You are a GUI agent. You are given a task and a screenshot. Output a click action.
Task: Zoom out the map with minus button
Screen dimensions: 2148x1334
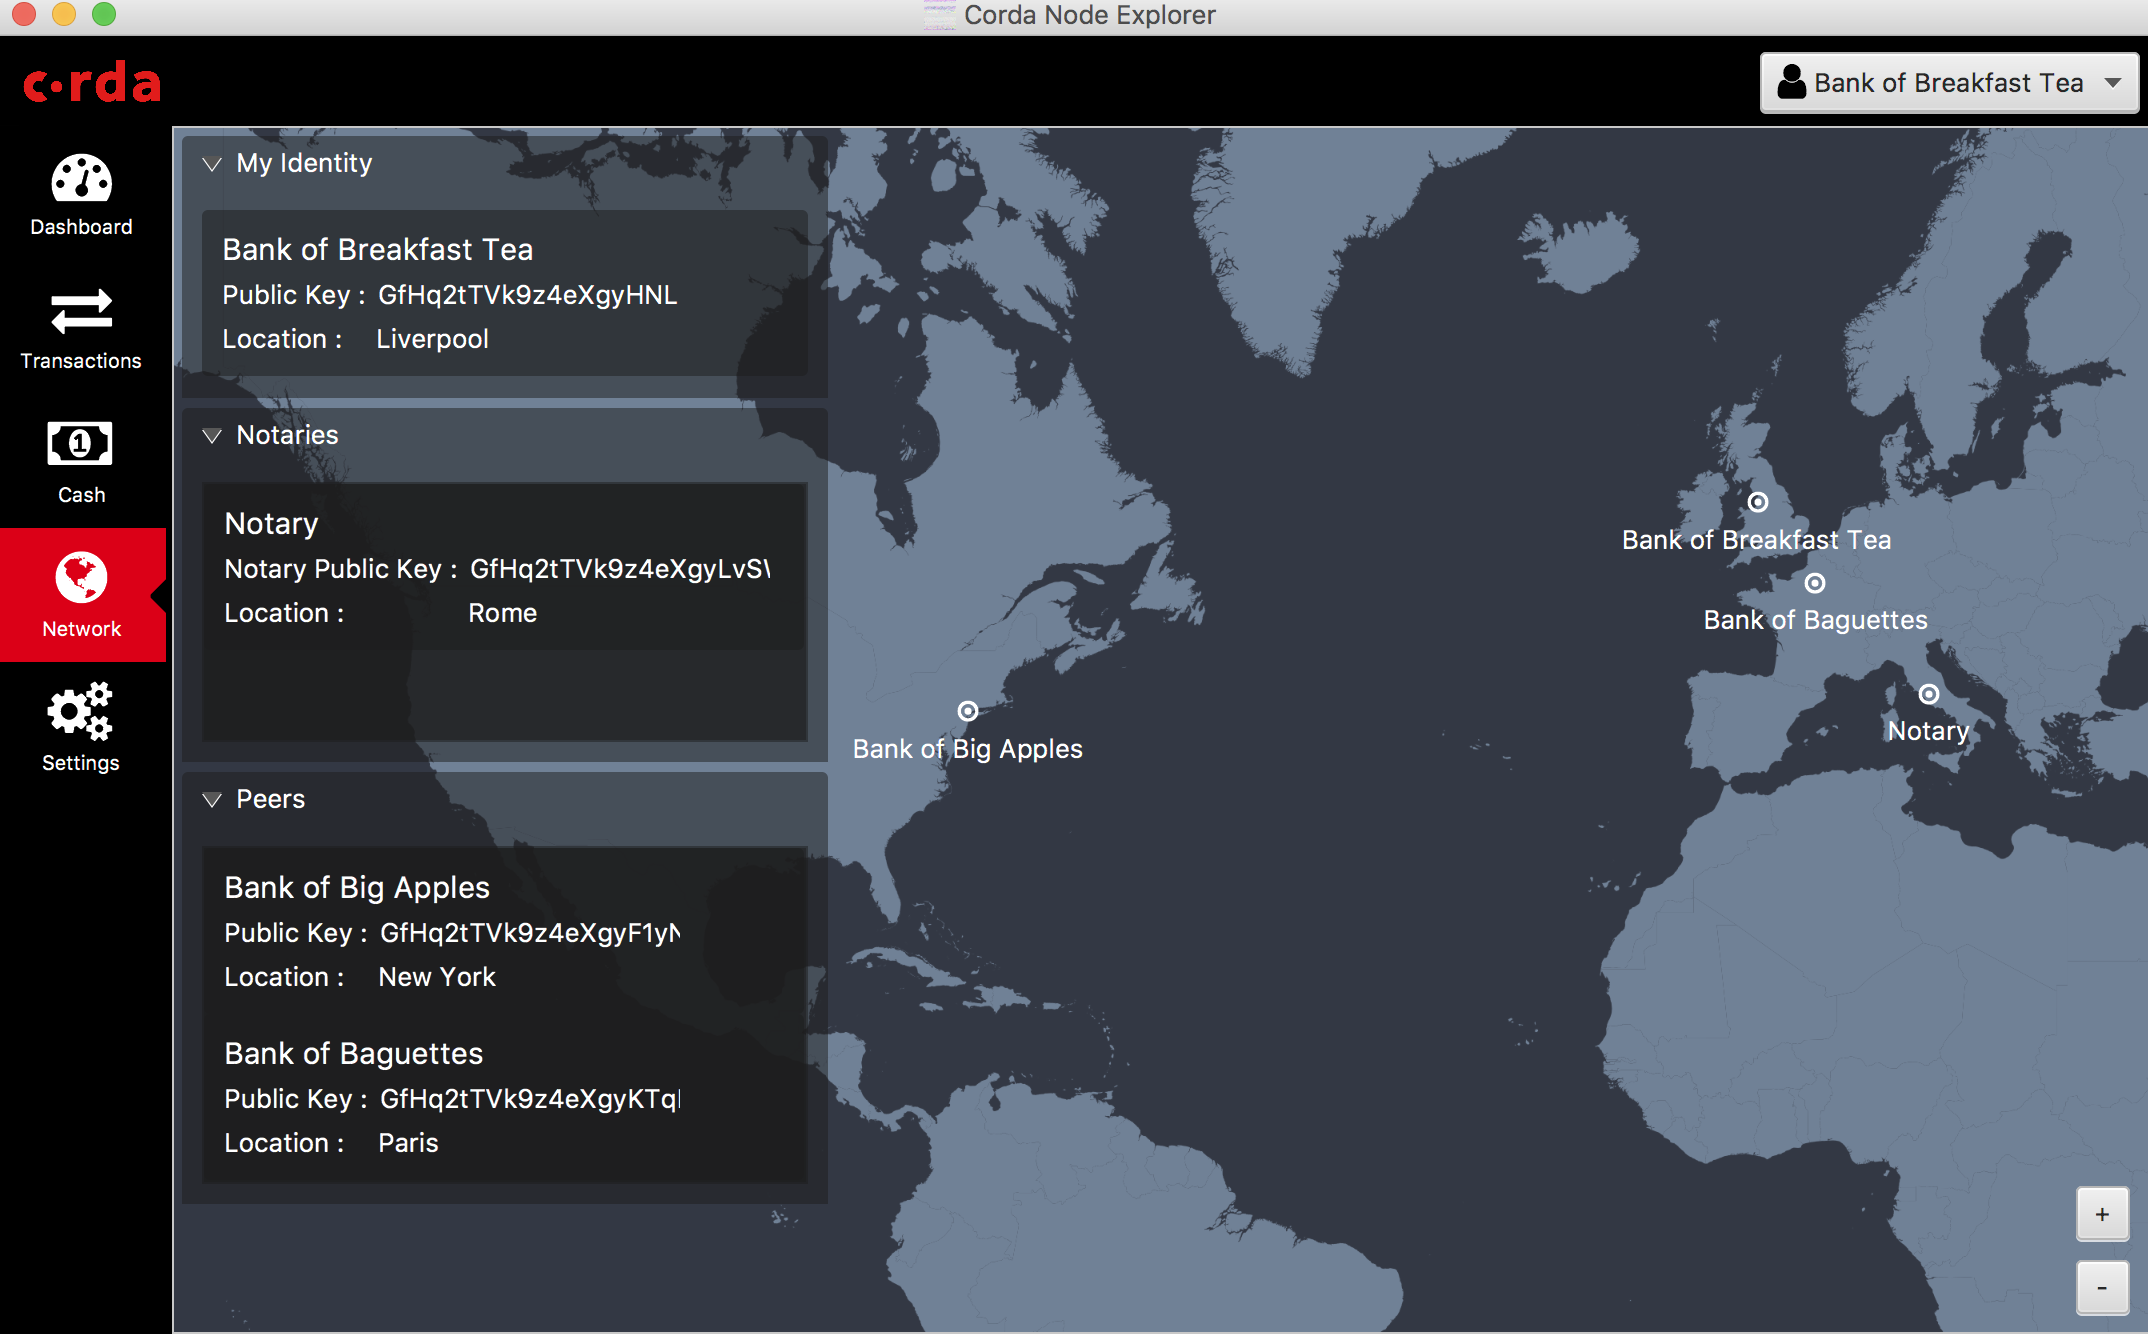2102,1288
